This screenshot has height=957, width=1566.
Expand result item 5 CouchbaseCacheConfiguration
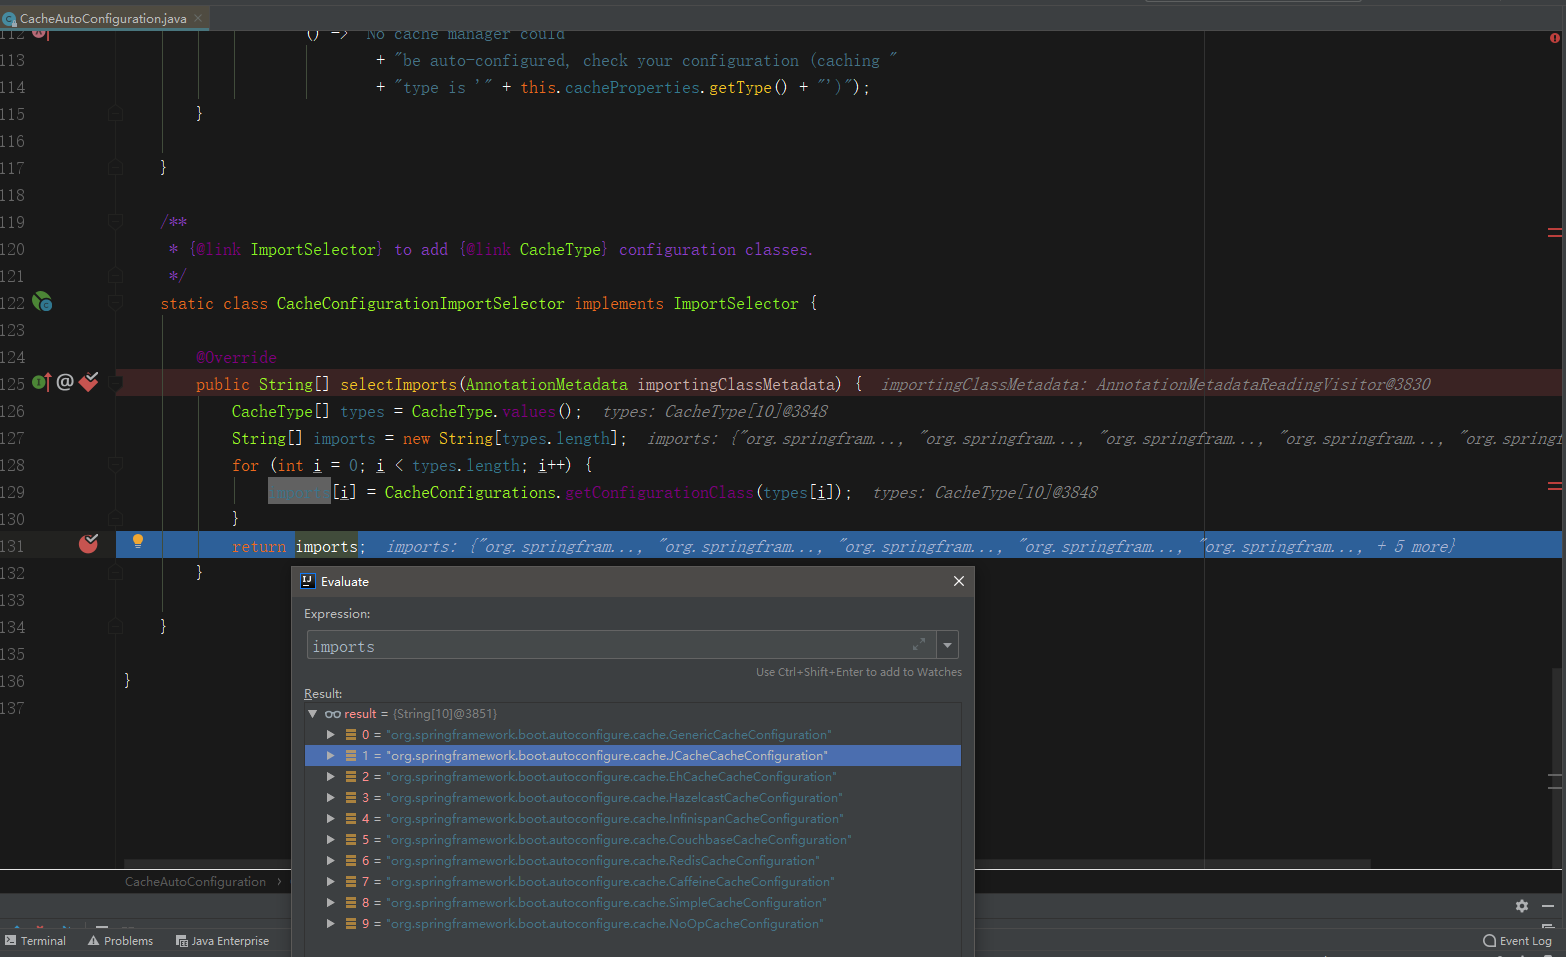(x=330, y=840)
